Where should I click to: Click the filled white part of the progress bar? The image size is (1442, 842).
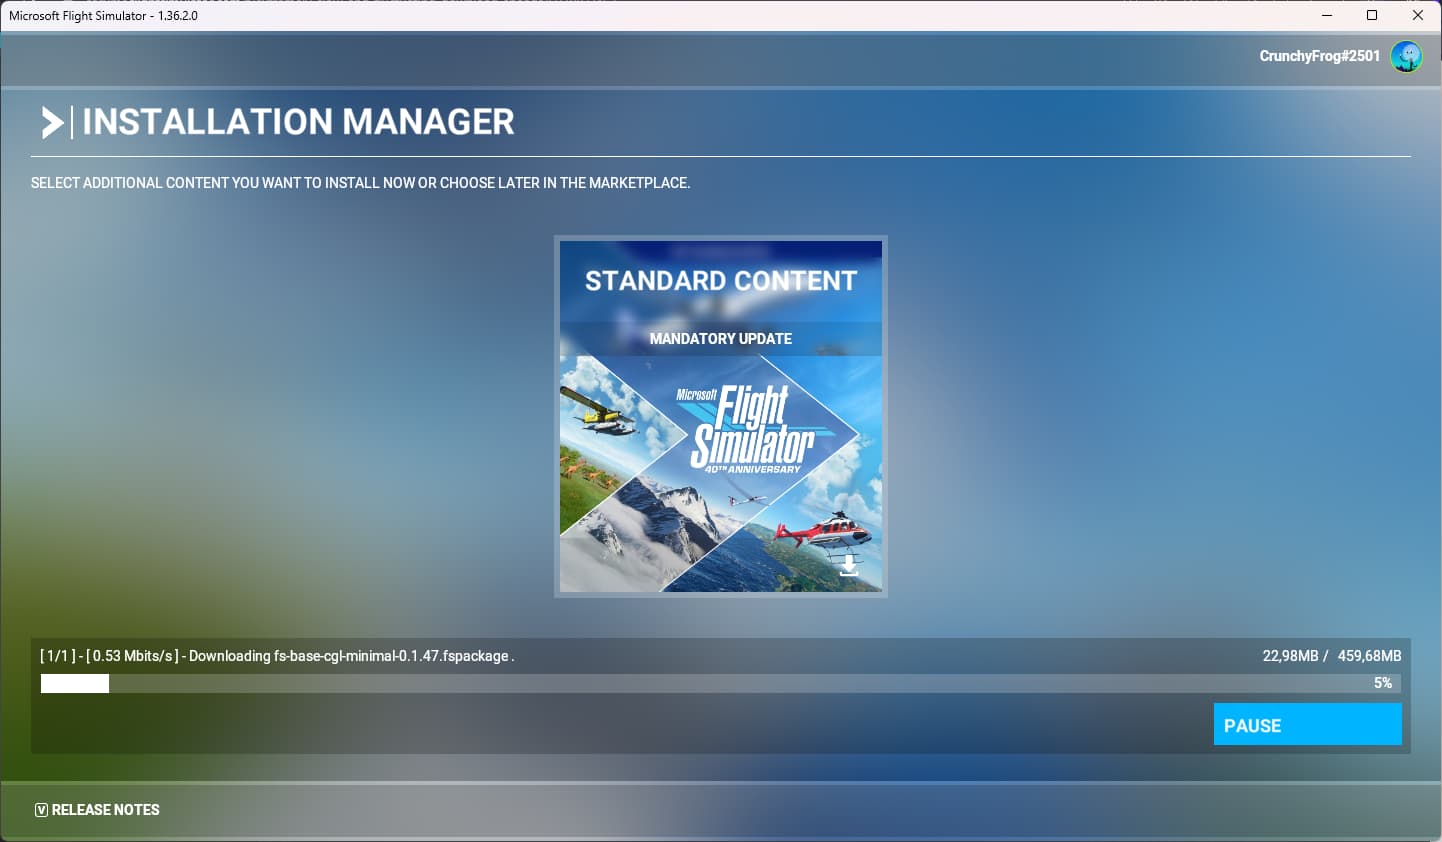[x=75, y=684]
